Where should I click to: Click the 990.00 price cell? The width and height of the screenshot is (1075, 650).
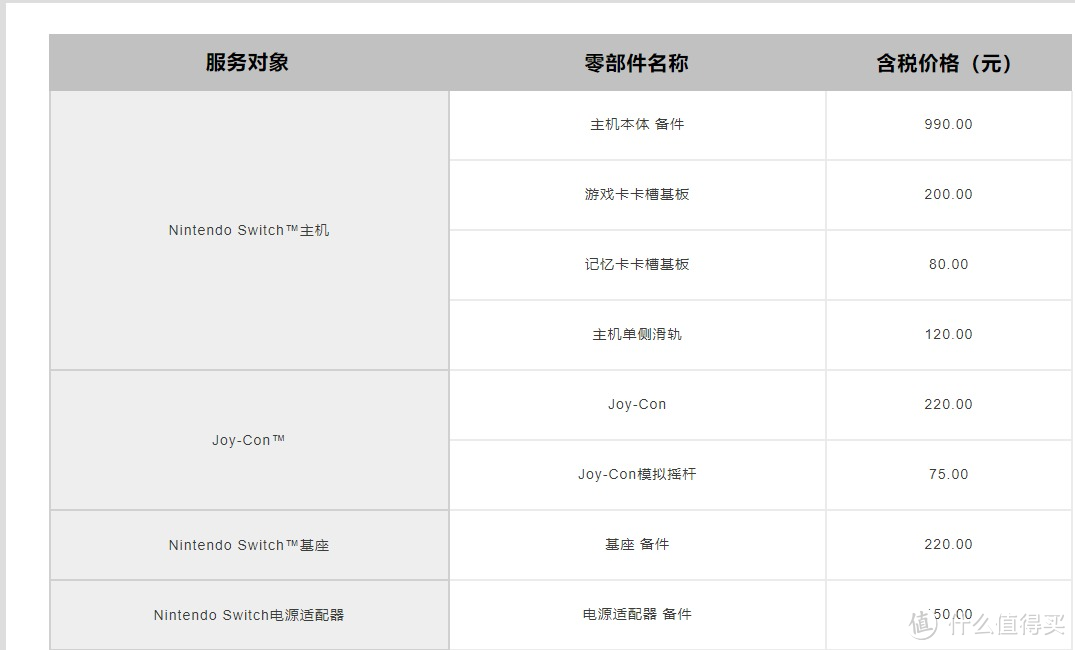[949, 125]
